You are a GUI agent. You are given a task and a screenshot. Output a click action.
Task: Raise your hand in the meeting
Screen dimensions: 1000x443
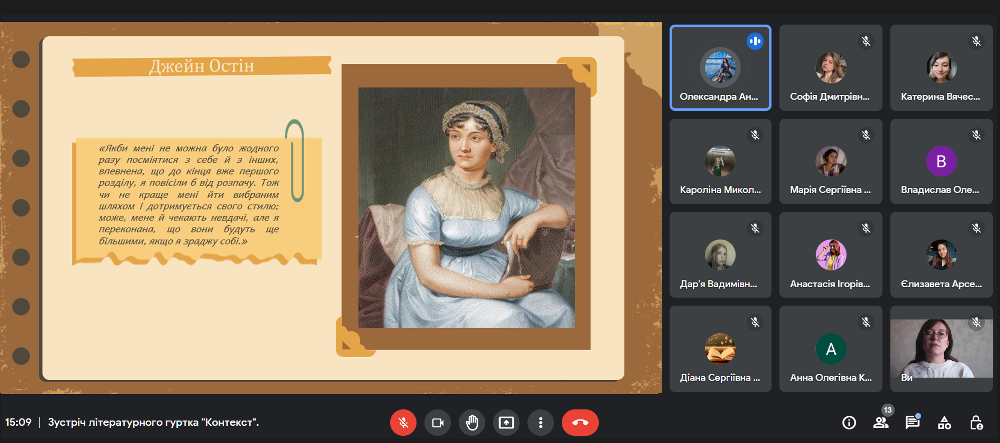tap(472, 422)
